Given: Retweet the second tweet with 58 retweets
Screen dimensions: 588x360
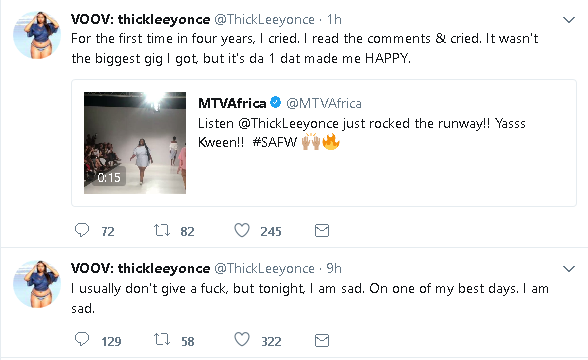Looking at the screenshot, I should coord(162,340).
